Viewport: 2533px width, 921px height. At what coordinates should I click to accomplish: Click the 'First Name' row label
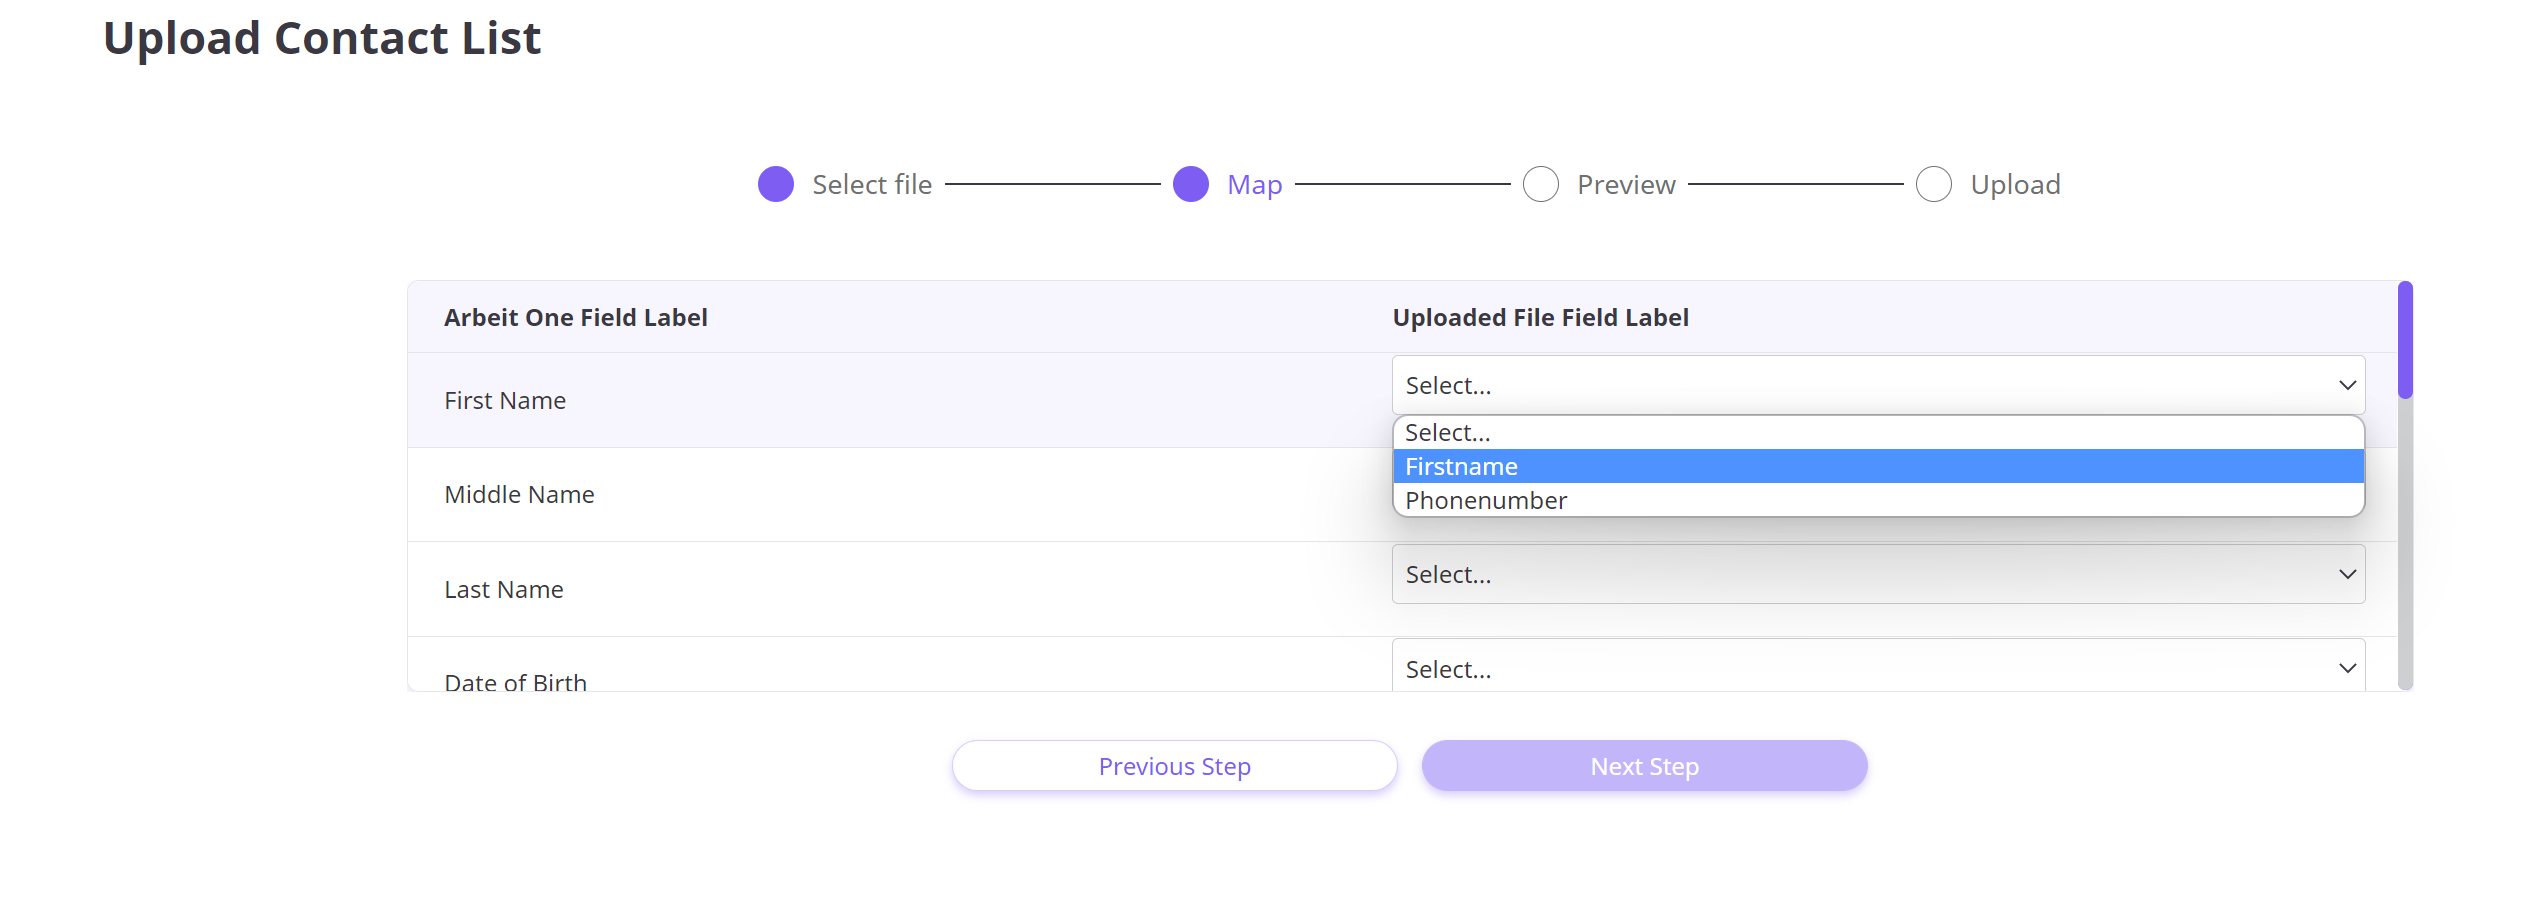505,401
